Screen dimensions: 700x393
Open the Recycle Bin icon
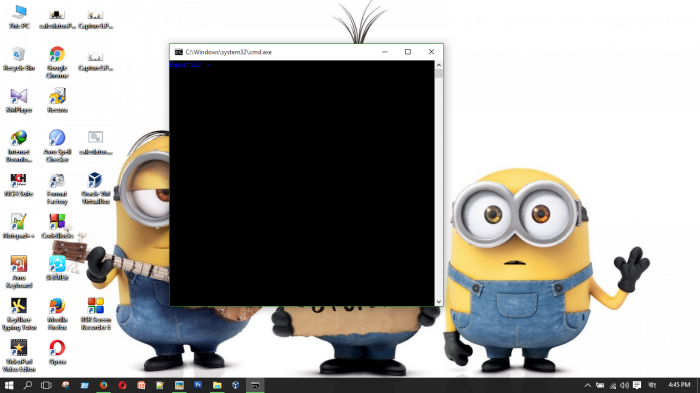tap(19, 59)
